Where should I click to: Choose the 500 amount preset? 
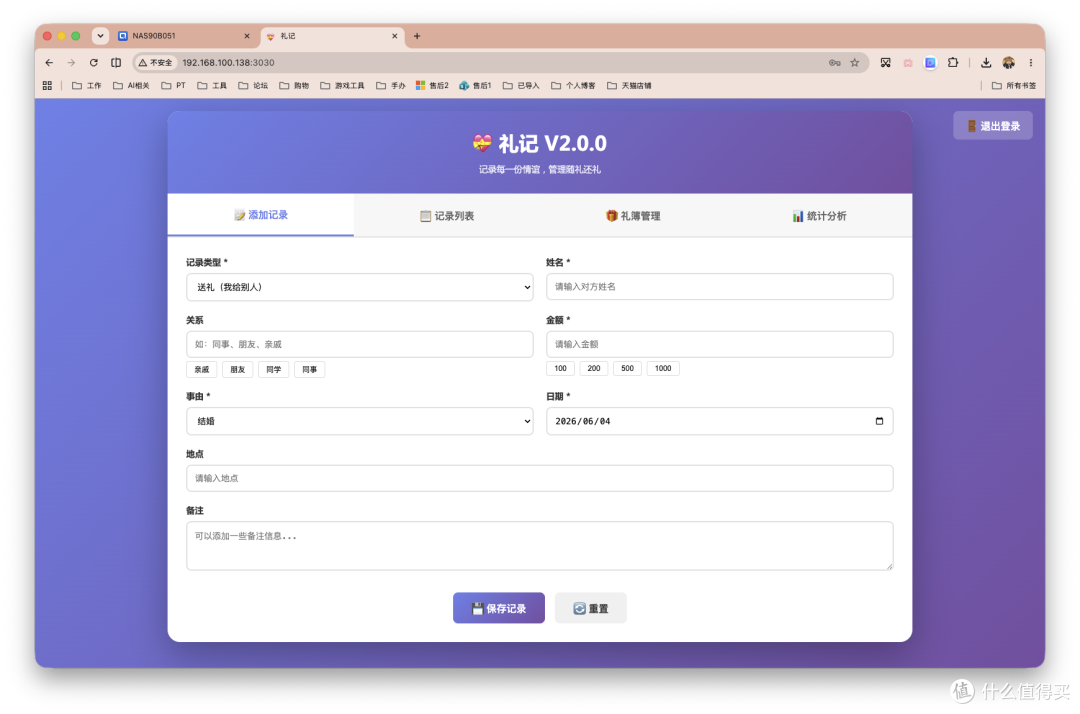pos(627,368)
